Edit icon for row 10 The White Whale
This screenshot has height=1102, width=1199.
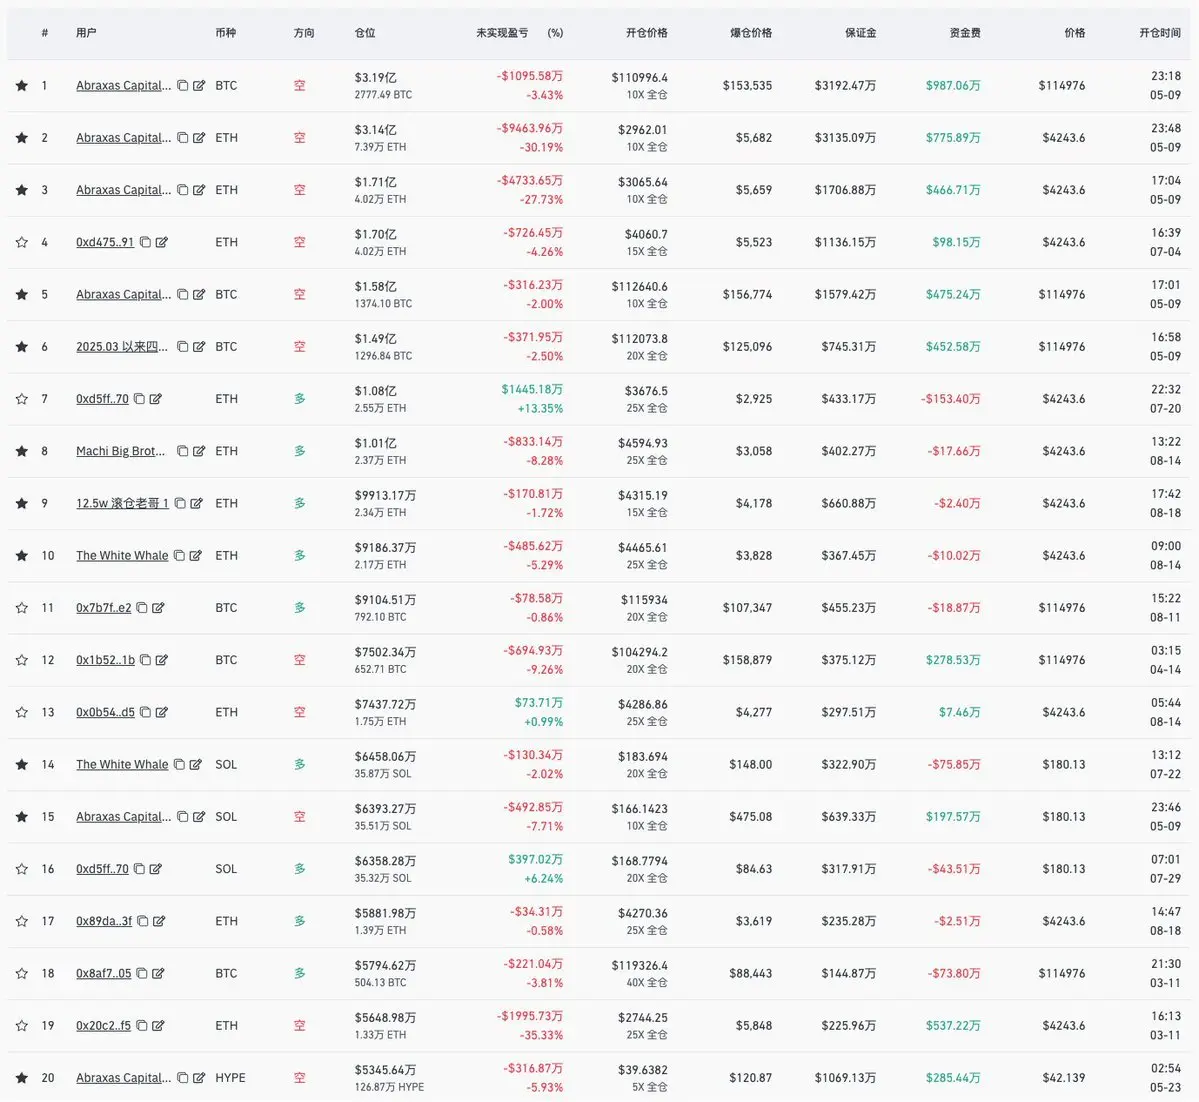point(196,556)
